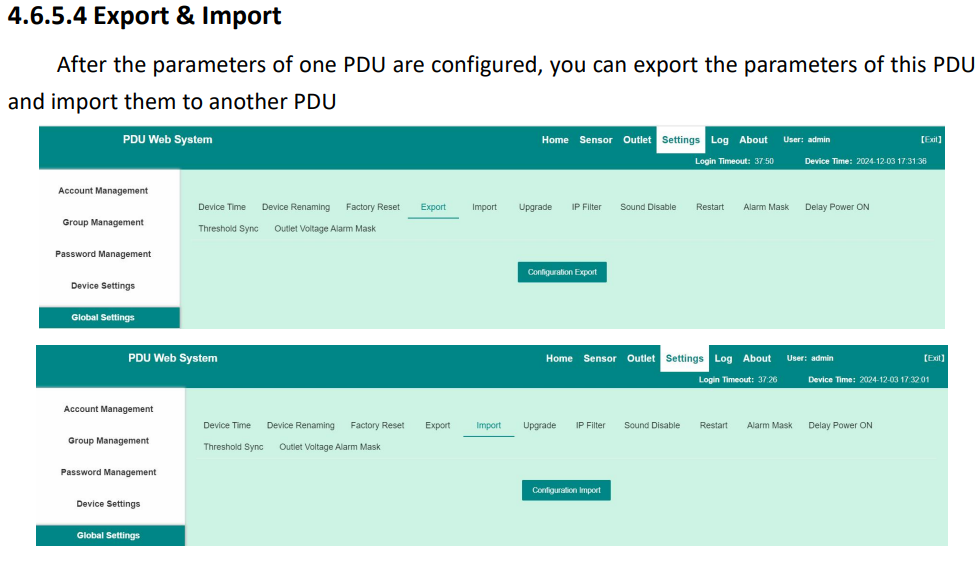Screen dimensions: 979x566
Task: Select Password Management in lower sidebar
Action: pyautogui.click(x=108, y=472)
